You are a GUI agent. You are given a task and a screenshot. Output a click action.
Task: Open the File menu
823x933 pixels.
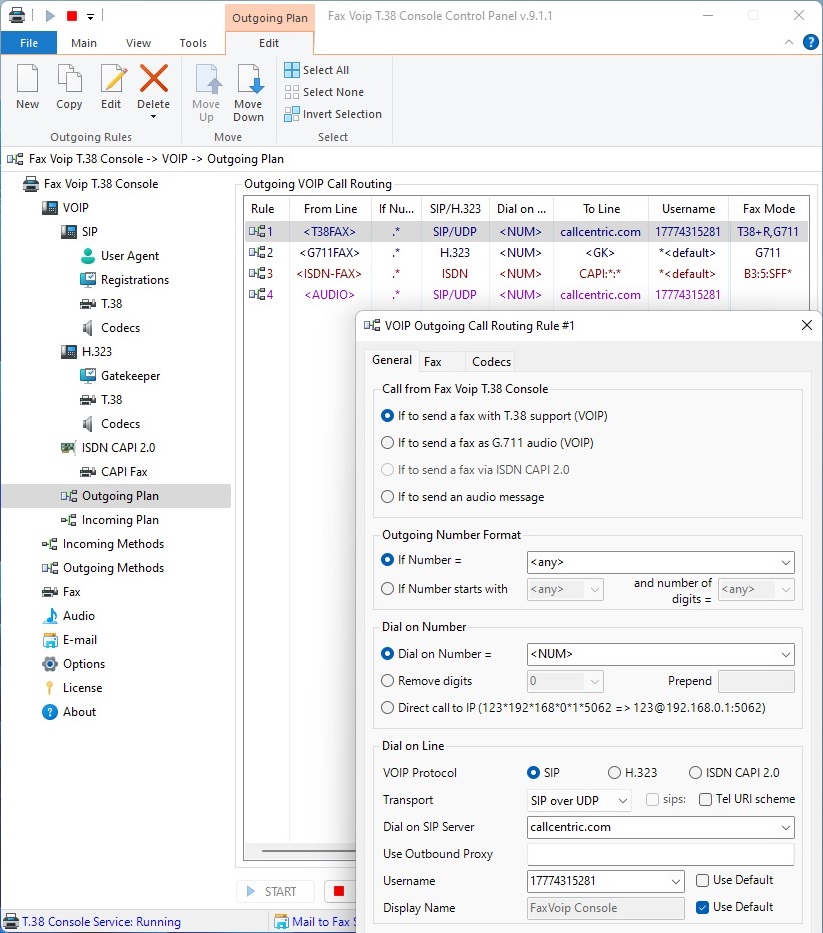(x=29, y=43)
